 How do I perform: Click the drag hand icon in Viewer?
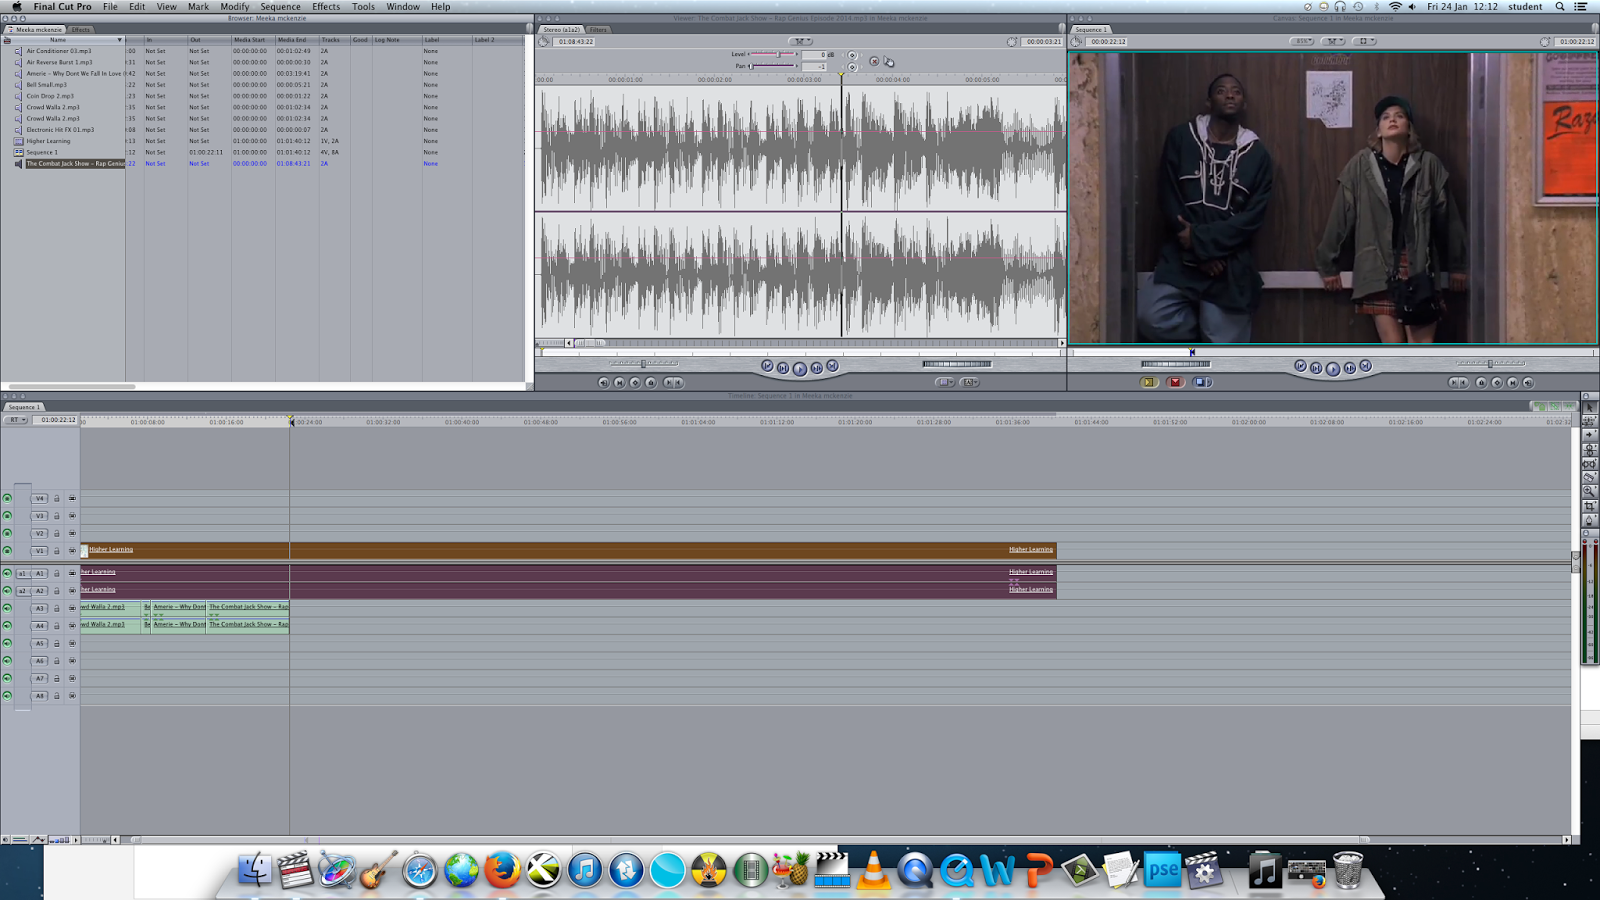pyautogui.click(x=889, y=61)
